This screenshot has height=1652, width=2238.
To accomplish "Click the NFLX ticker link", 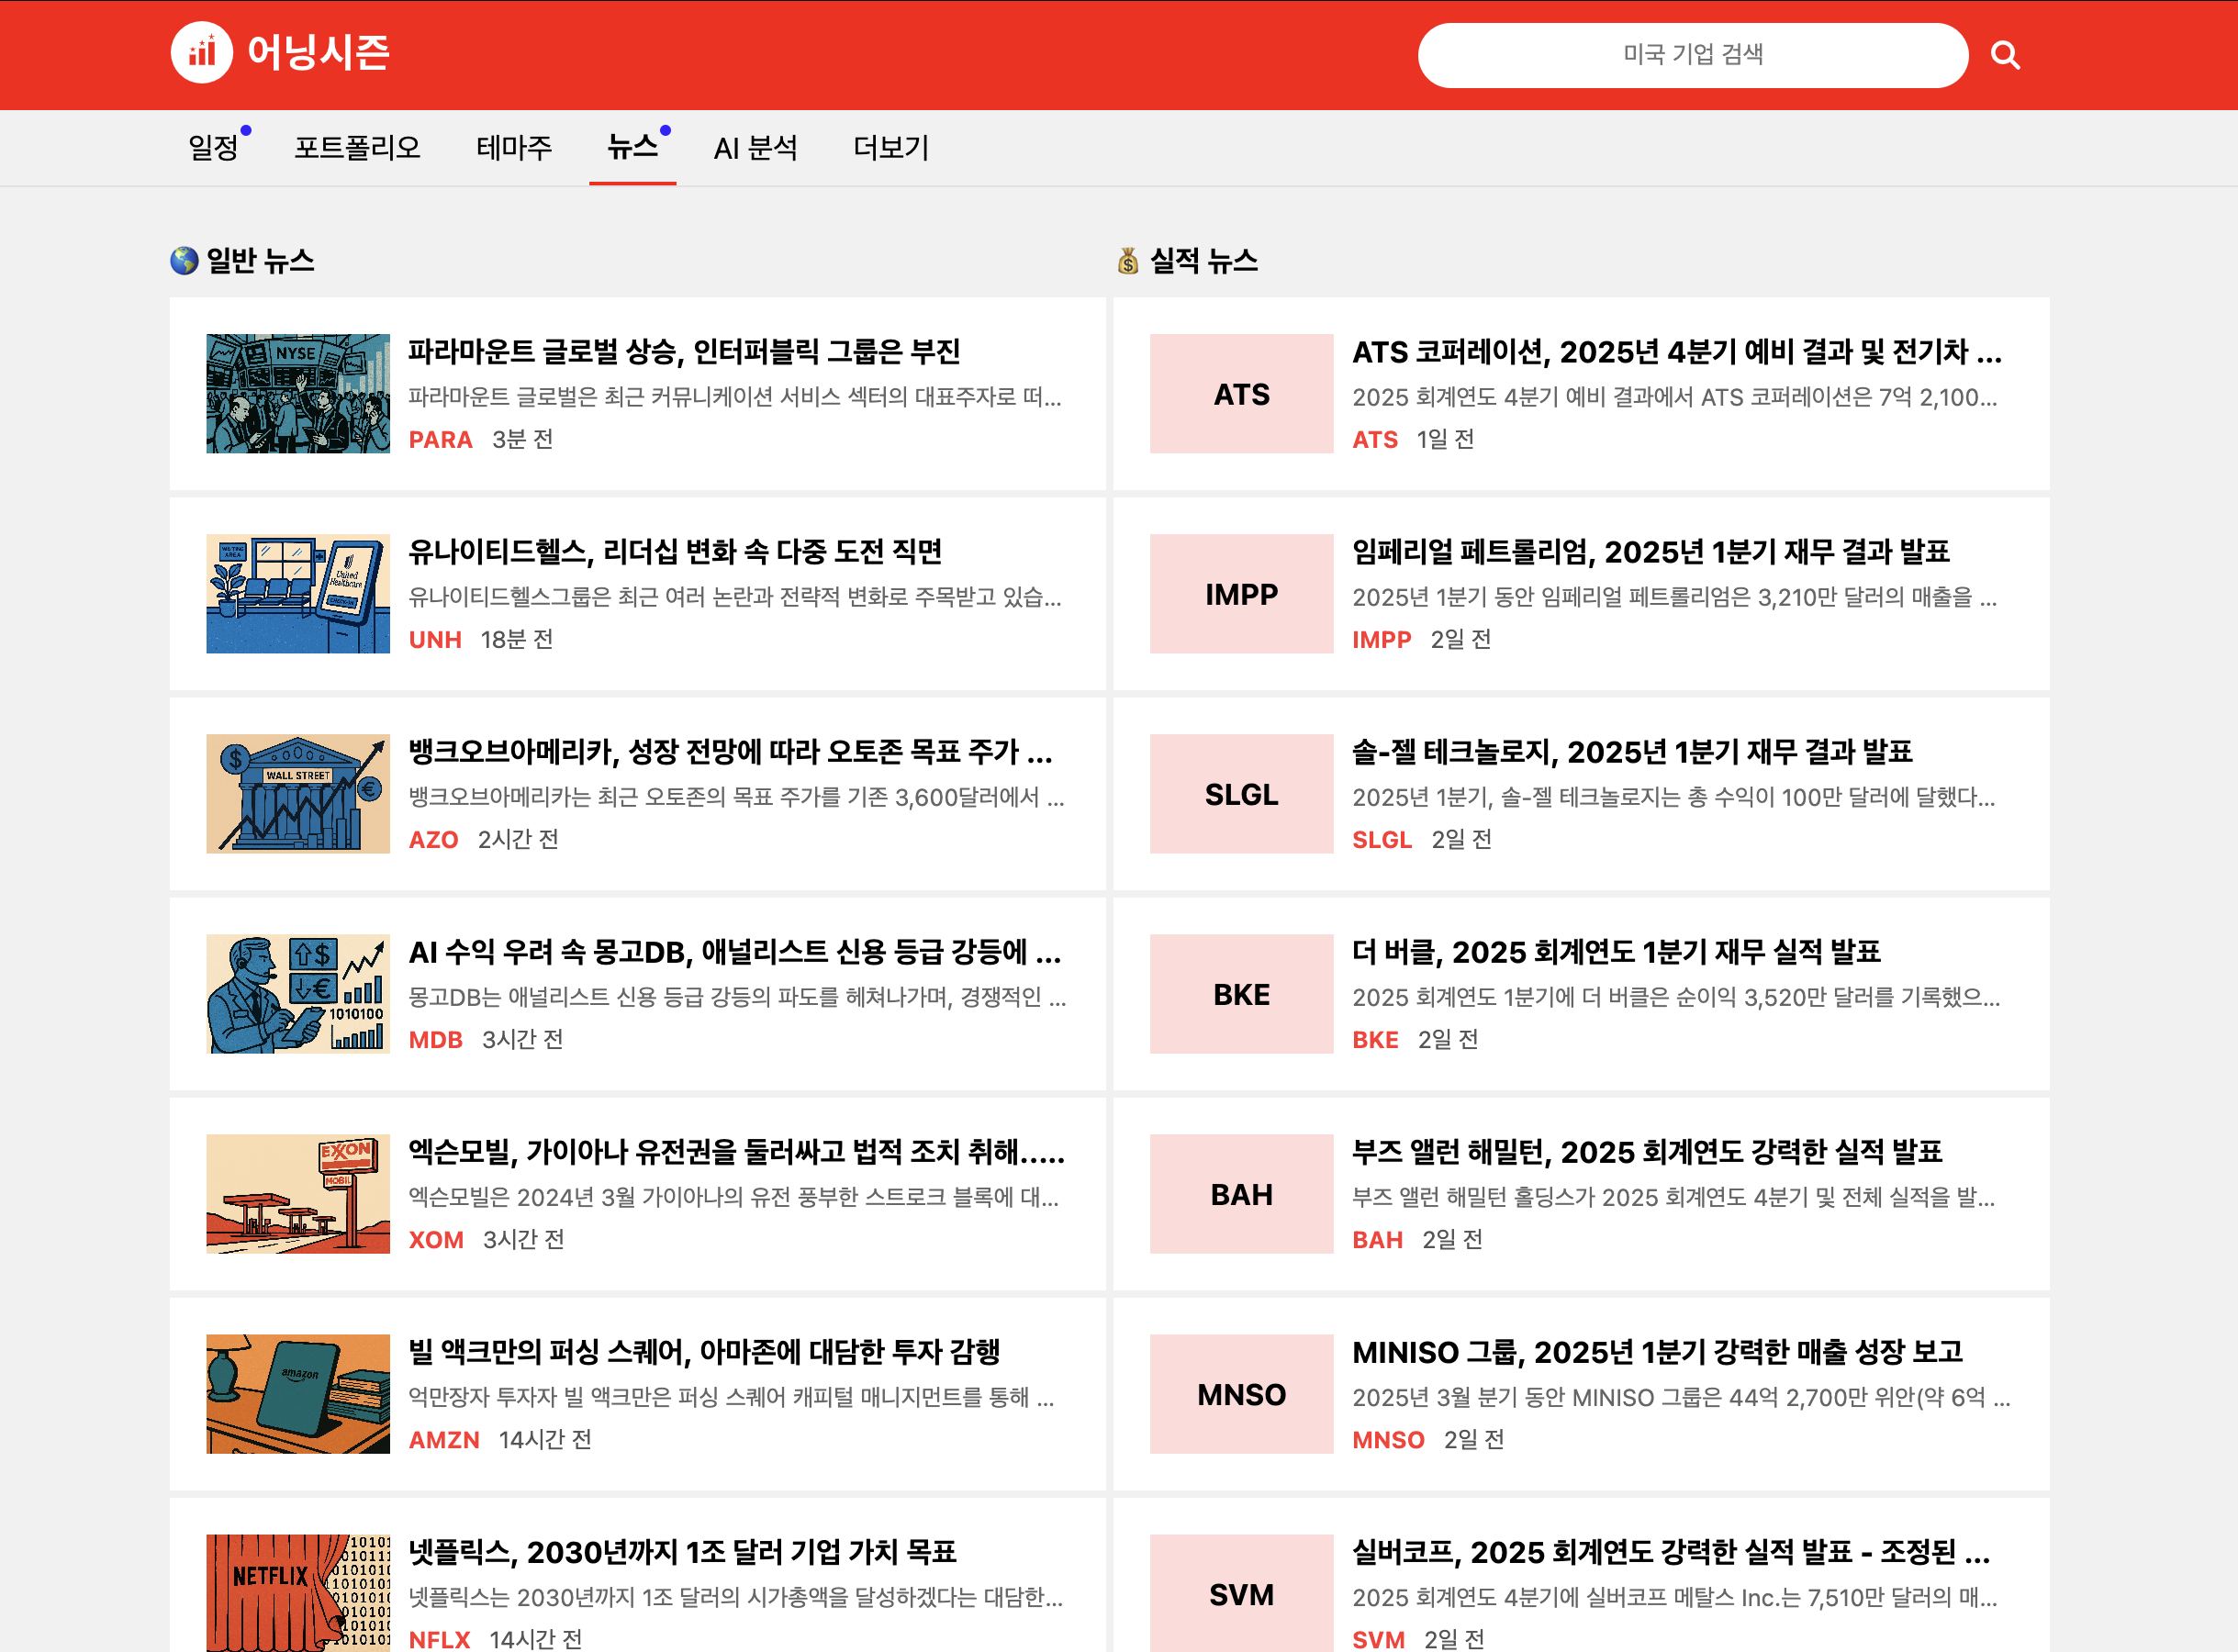I will point(439,1639).
